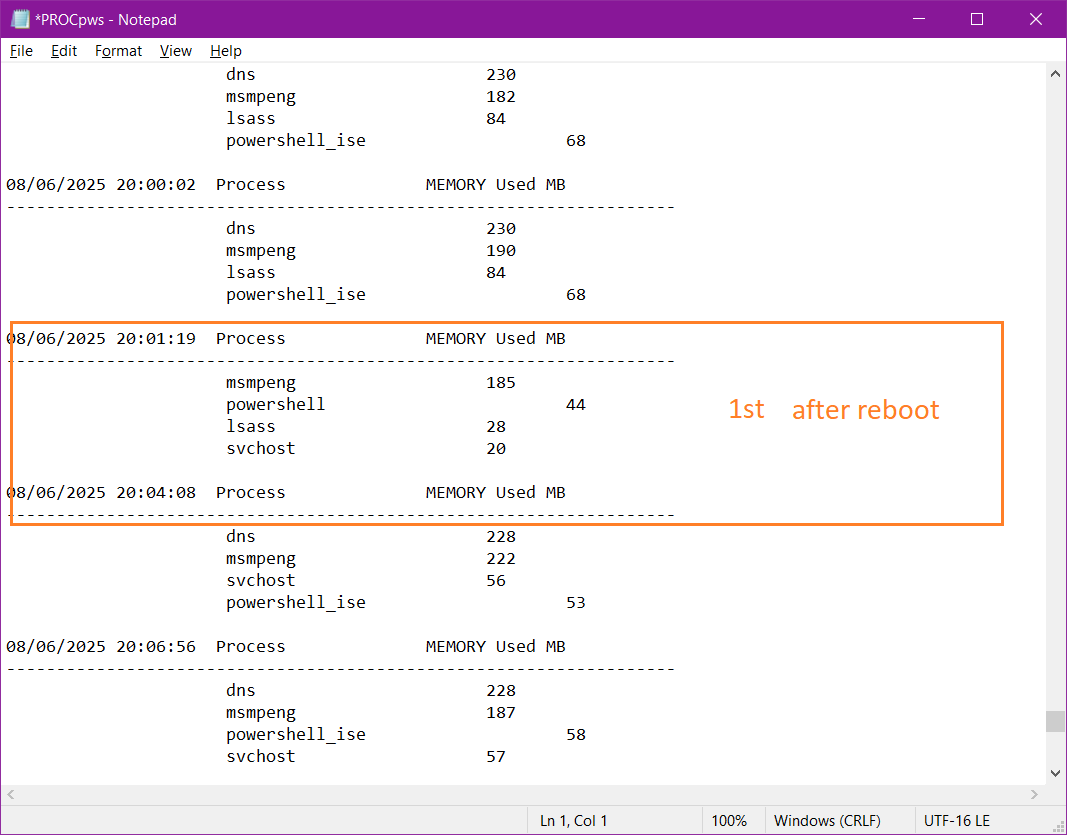The image size is (1067, 835).
Task: Click the UTF-16 LE encoding status entry
Action: tap(957, 821)
